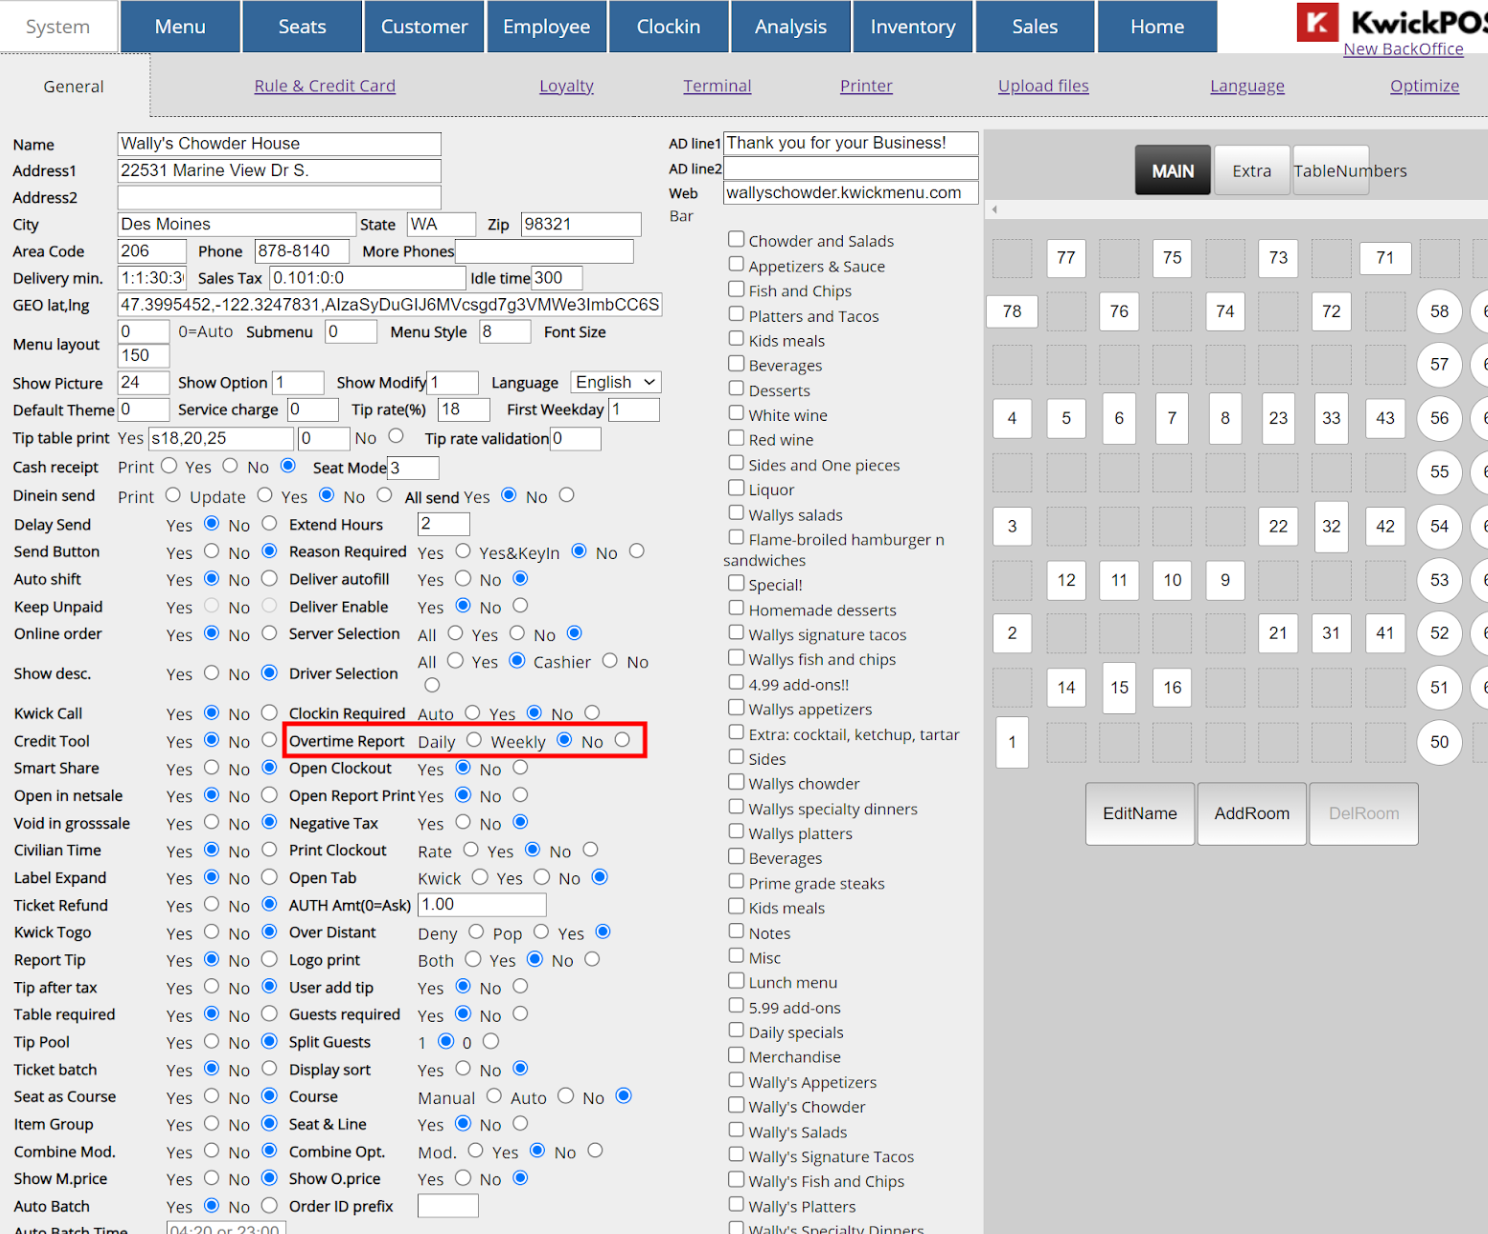This screenshot has width=1488, height=1234.
Task: Toggle the Desserts checkbox
Action: (736, 388)
